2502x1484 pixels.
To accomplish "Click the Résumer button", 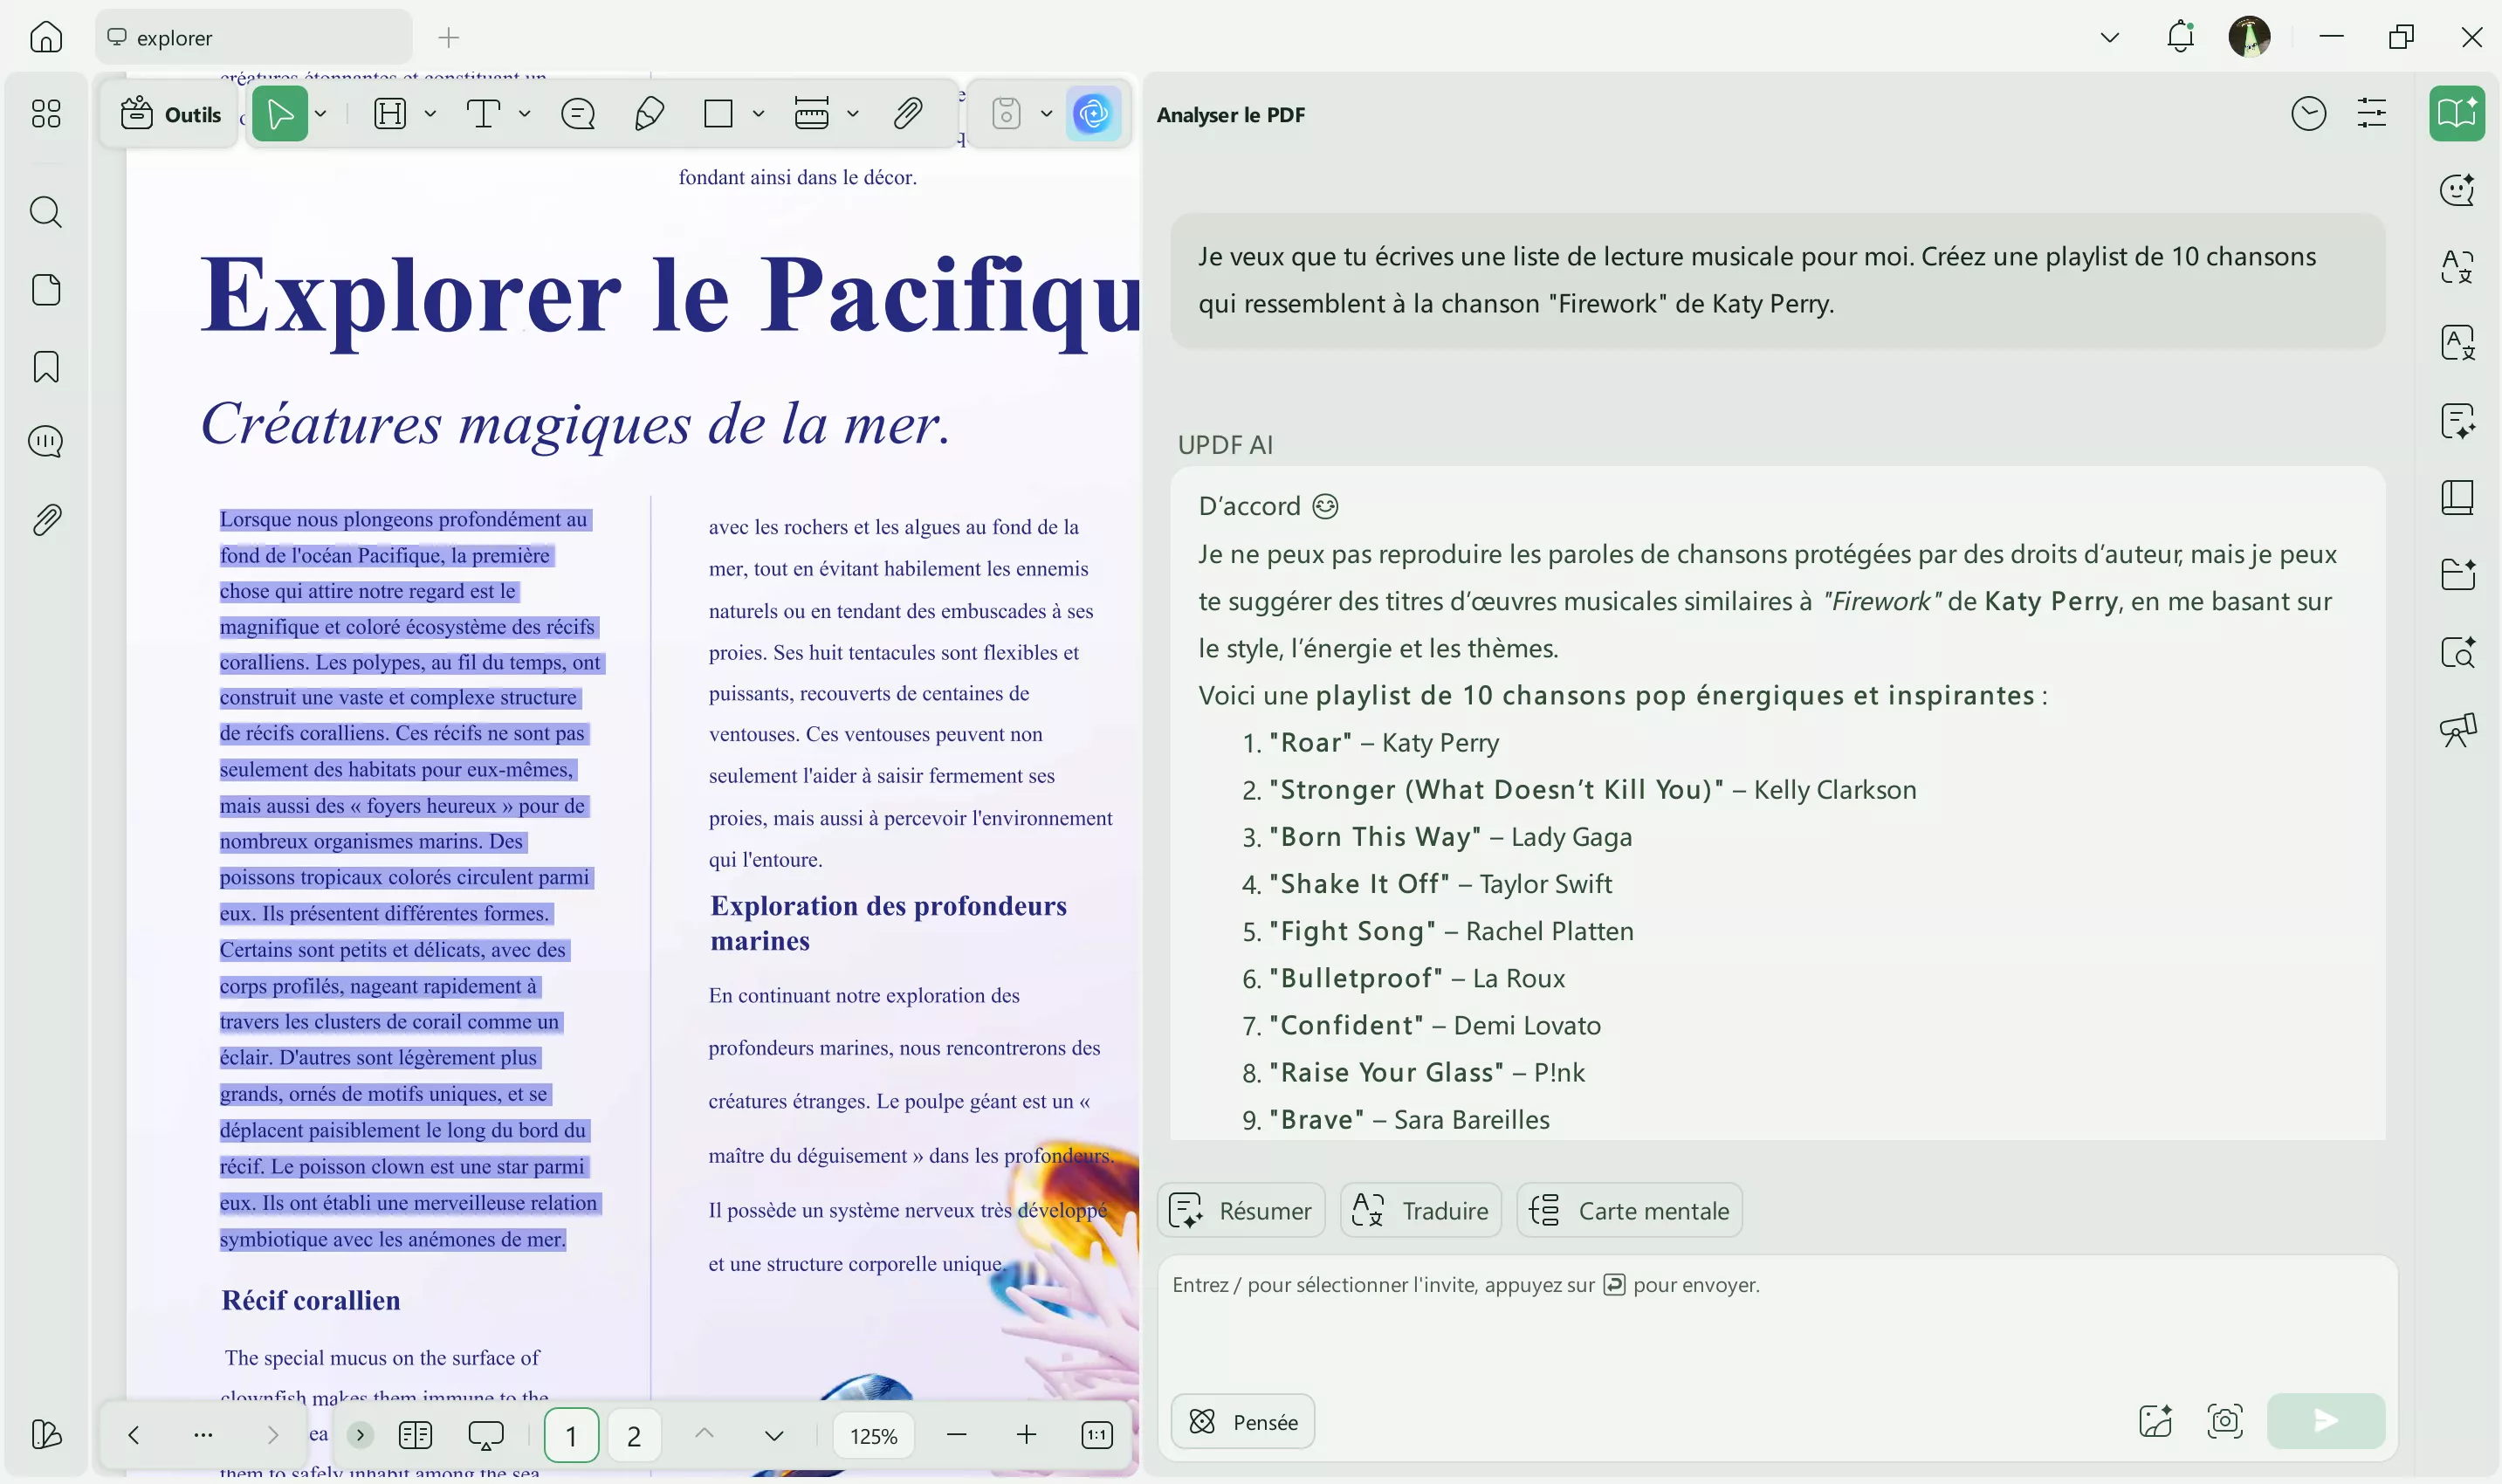I will point(1242,1210).
